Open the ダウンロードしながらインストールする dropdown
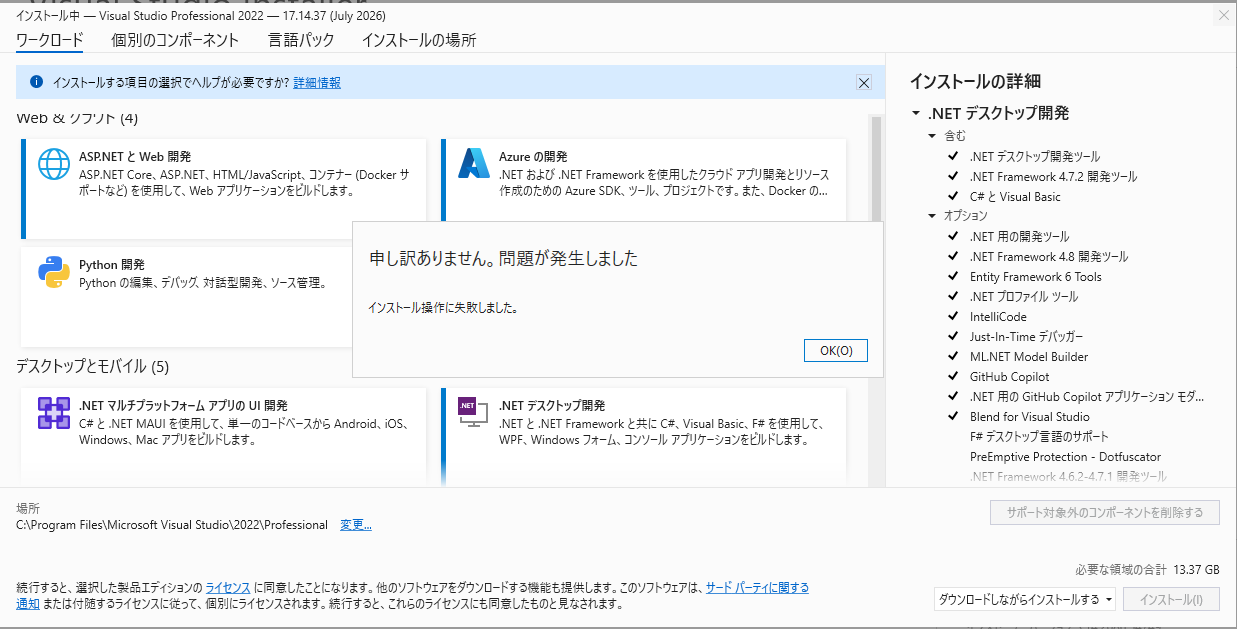The width and height of the screenshot is (1237, 629). (x=1026, y=600)
